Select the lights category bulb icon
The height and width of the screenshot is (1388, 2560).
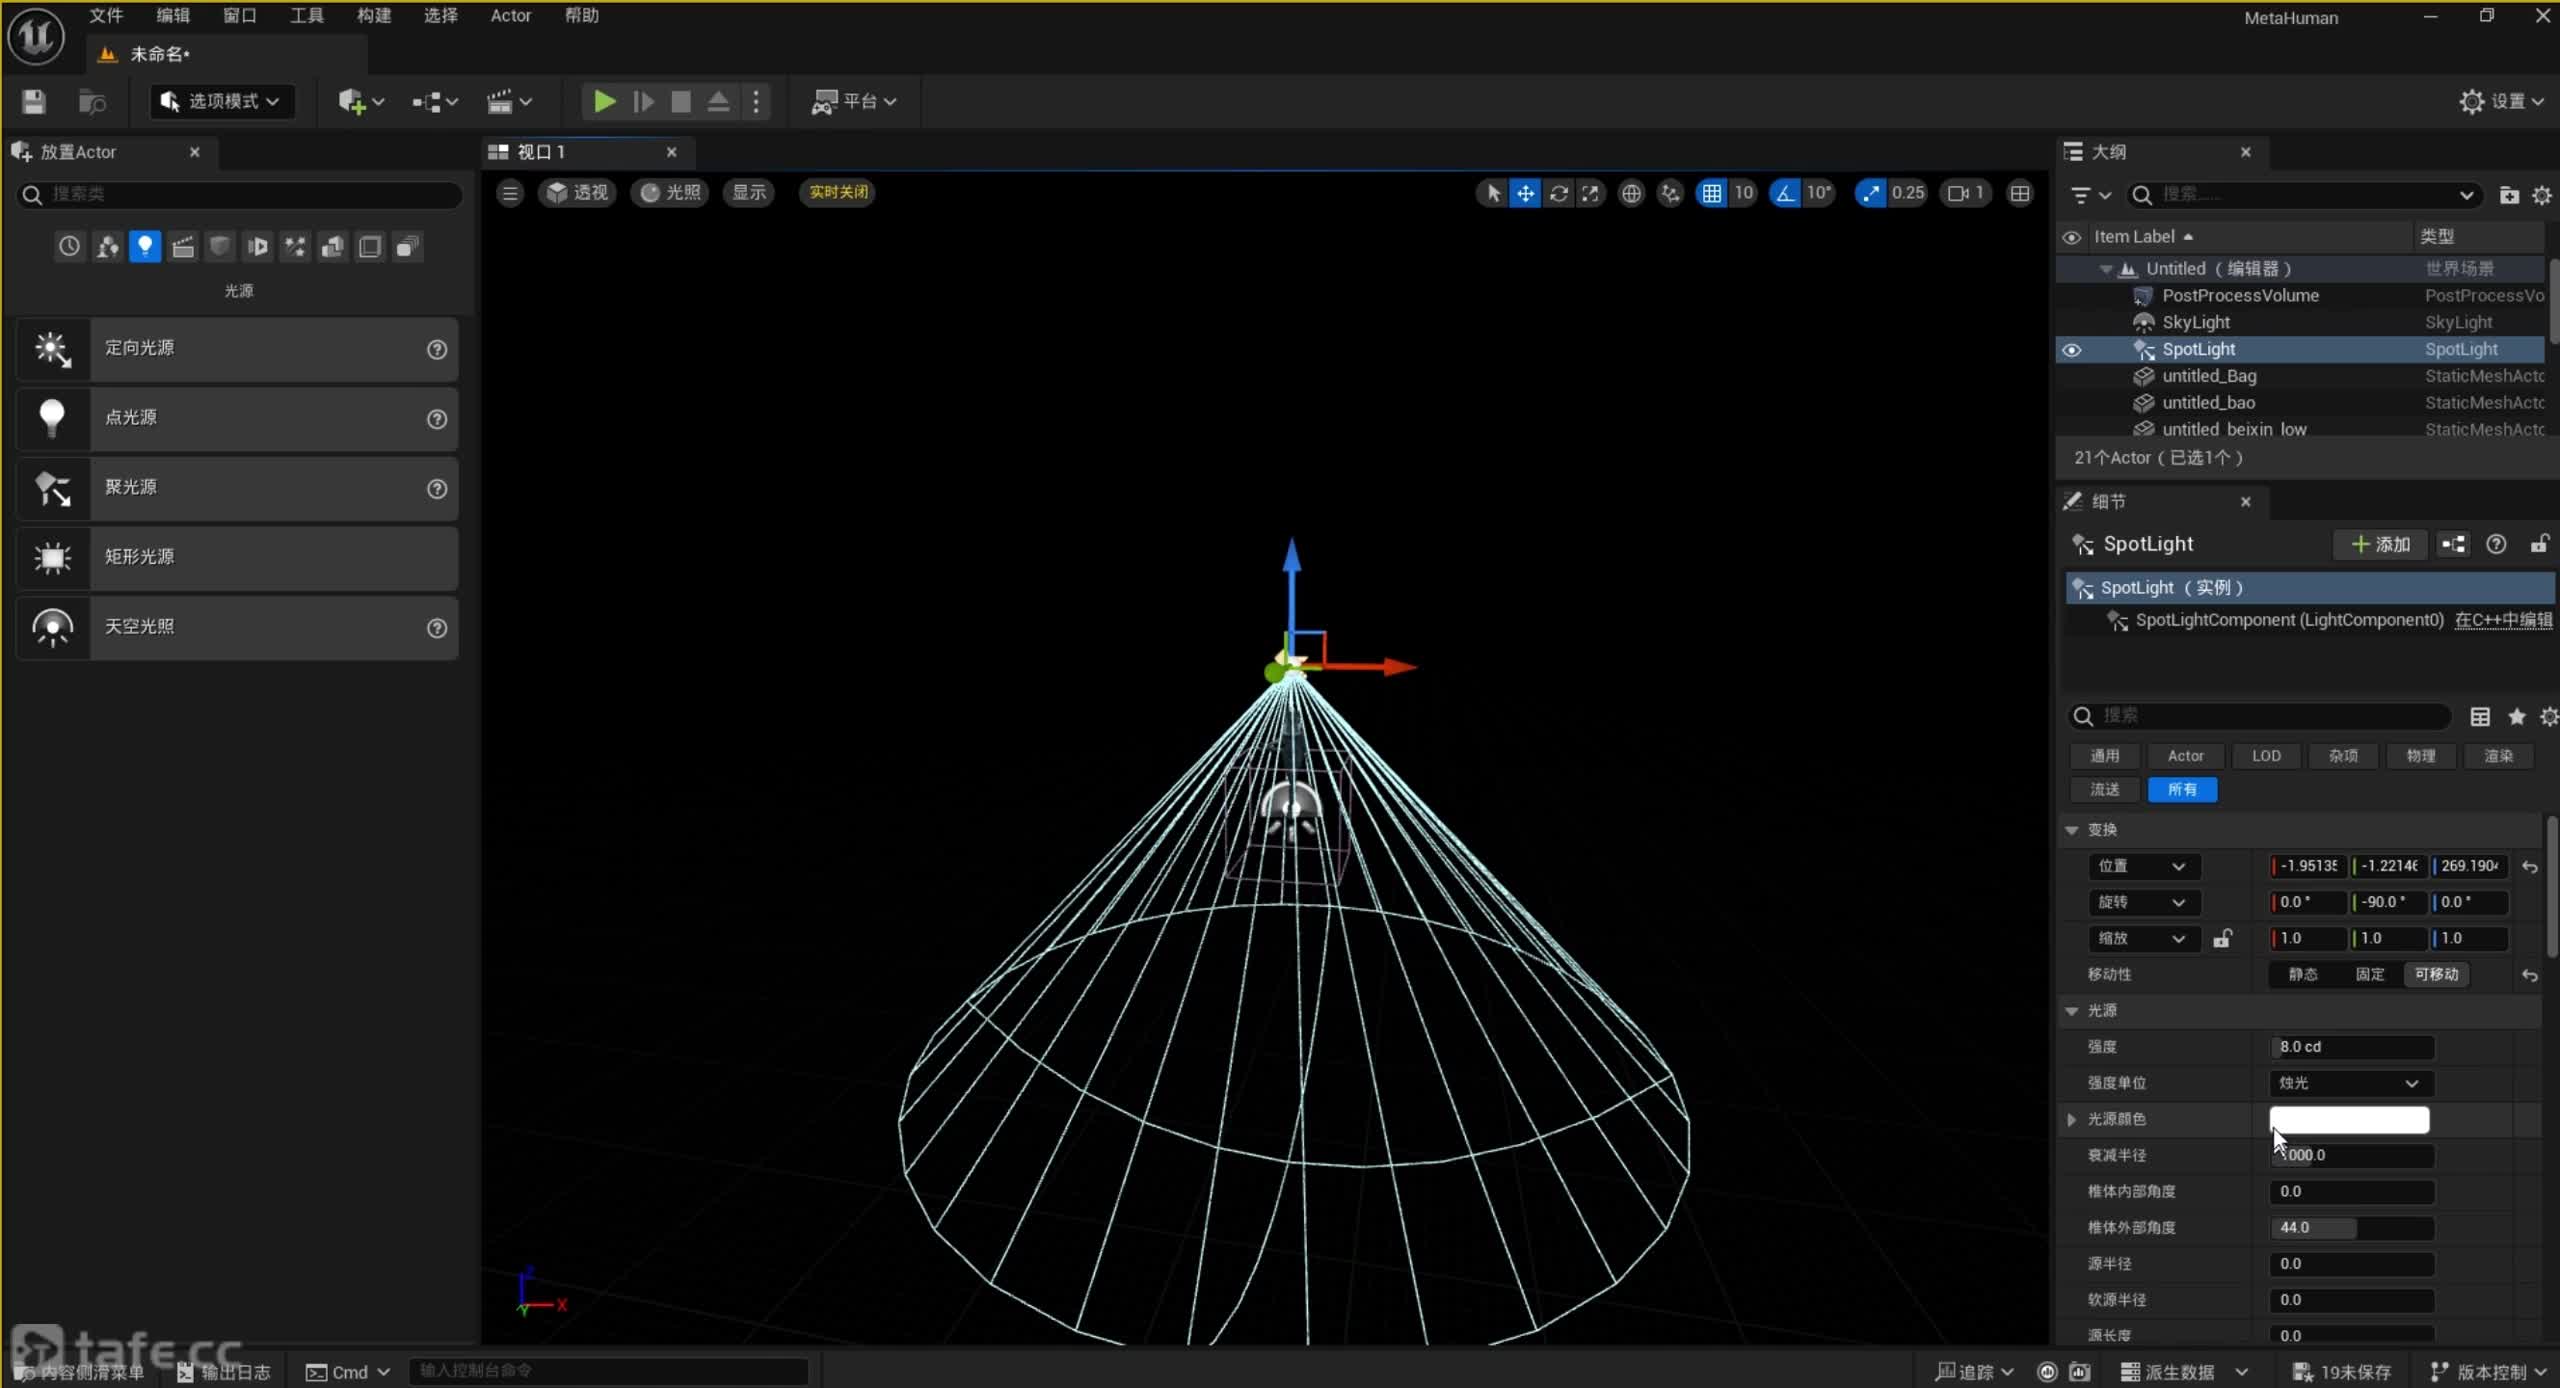click(x=145, y=246)
